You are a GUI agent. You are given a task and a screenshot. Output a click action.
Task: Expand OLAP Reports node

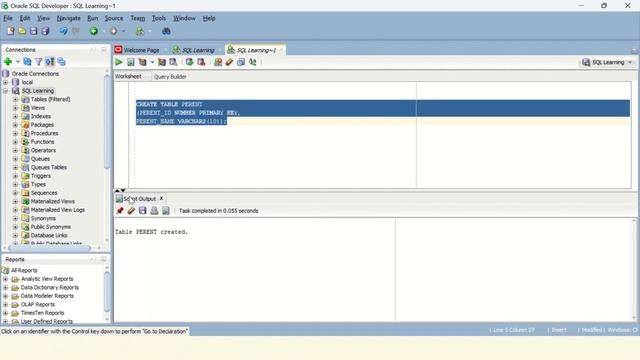pyautogui.click(x=6, y=304)
